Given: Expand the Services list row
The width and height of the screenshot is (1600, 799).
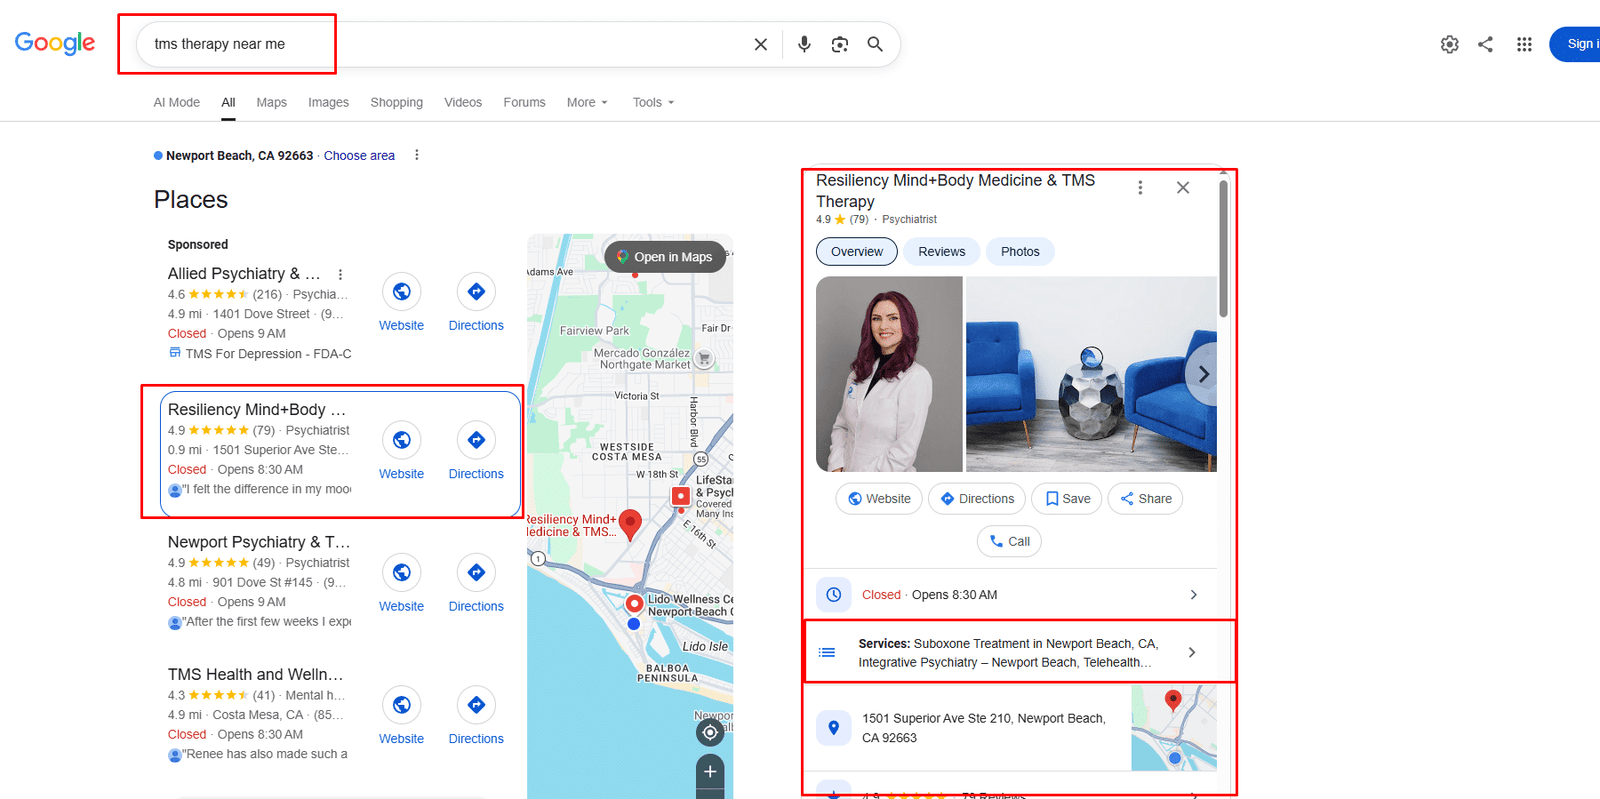Looking at the screenshot, I should click(x=1011, y=653).
